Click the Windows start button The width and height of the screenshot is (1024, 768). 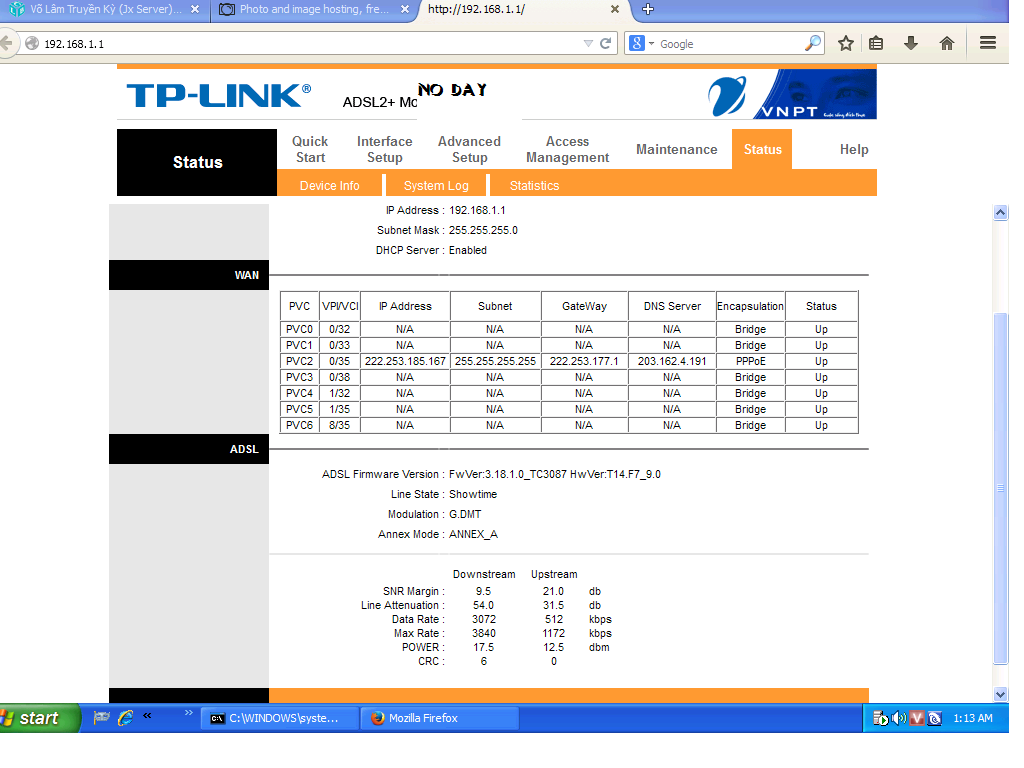click(x=39, y=718)
